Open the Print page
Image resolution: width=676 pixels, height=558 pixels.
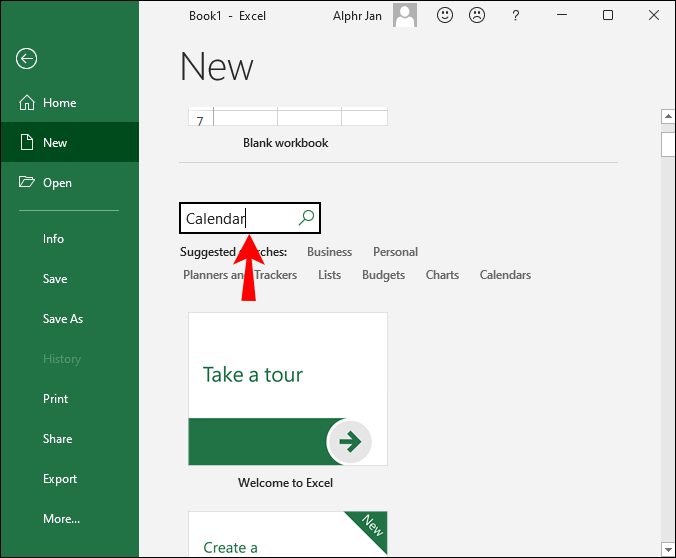pos(56,399)
